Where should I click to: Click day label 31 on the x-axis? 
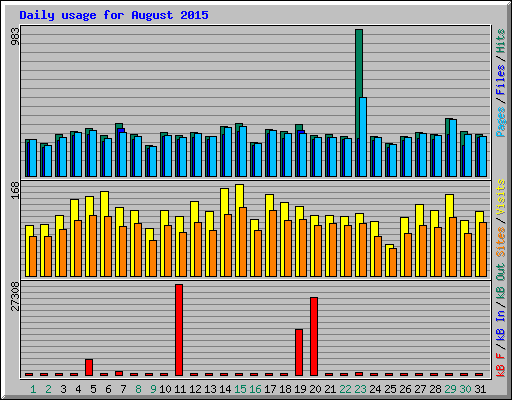click(x=480, y=389)
